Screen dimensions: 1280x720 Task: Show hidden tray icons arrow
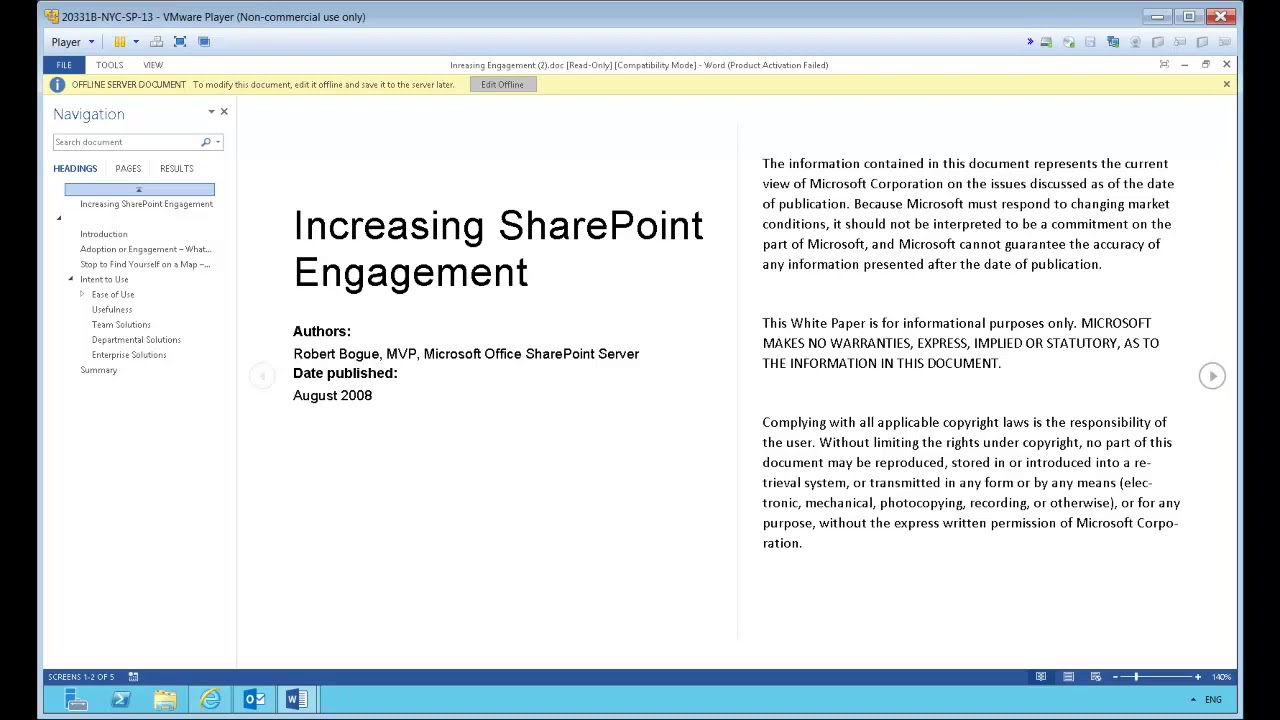coord(1193,700)
